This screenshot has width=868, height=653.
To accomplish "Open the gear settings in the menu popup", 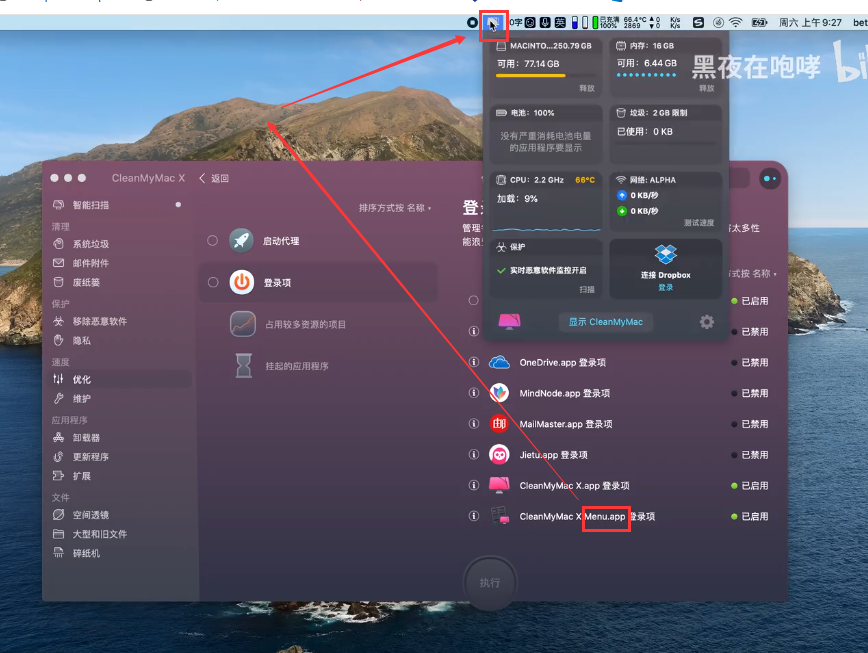I will [x=707, y=322].
